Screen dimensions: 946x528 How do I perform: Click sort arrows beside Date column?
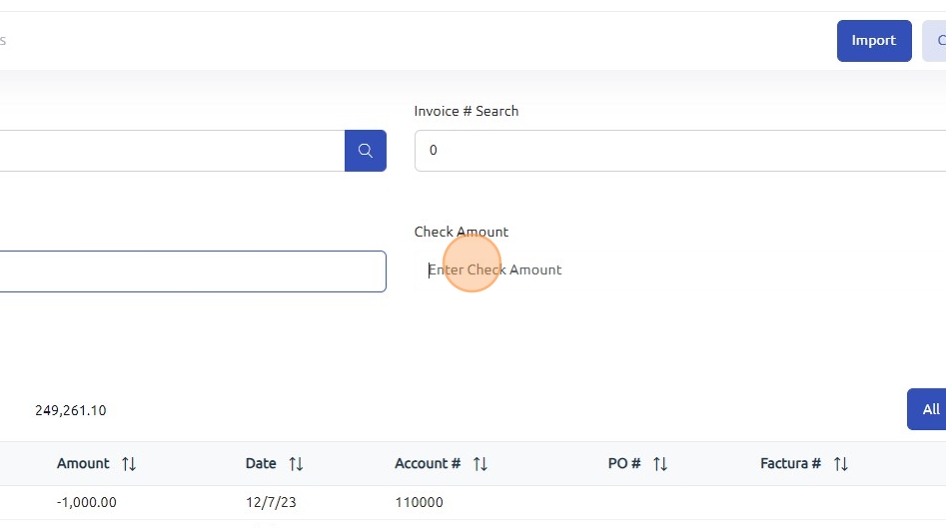pyautogui.click(x=296, y=464)
